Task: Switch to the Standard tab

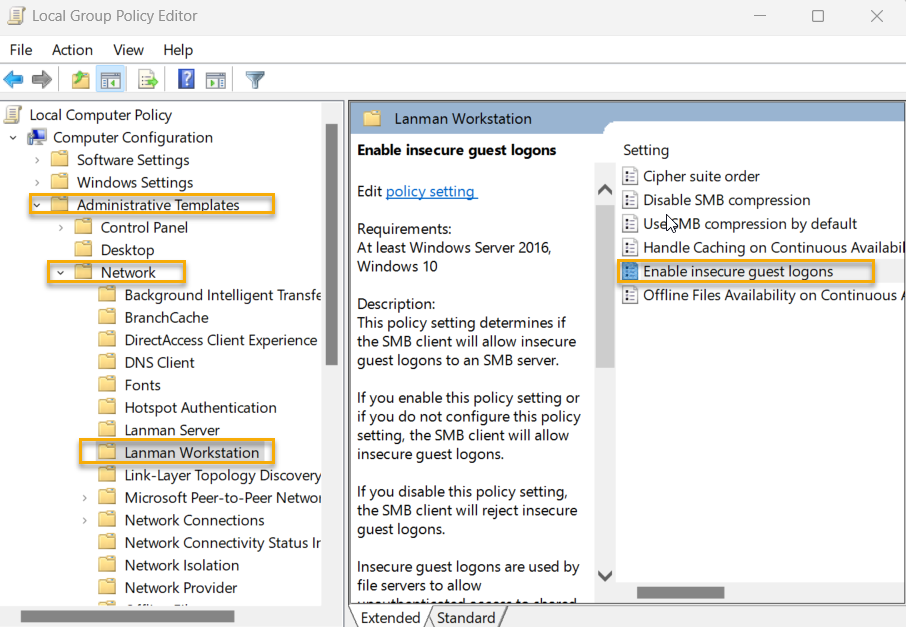Action: coord(465,618)
